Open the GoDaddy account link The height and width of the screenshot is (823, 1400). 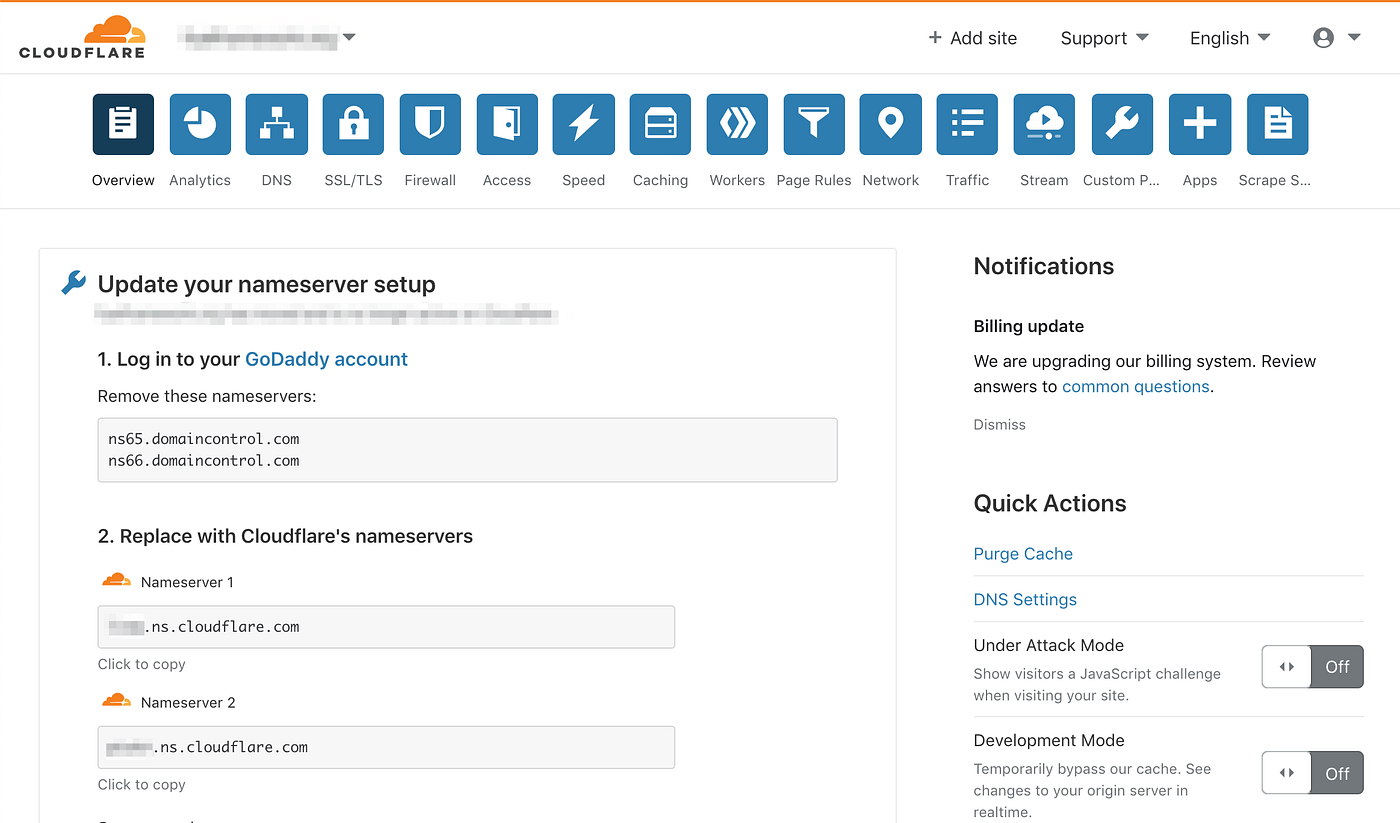326,359
